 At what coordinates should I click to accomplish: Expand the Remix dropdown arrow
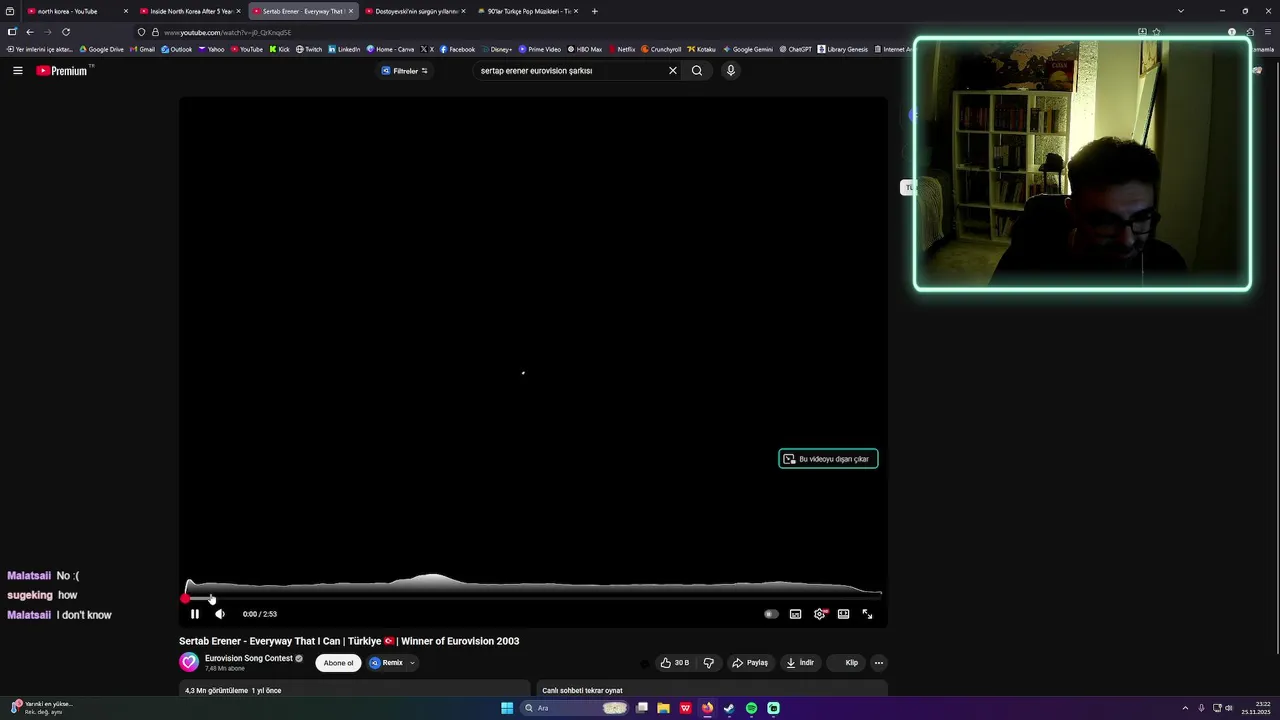(x=412, y=662)
